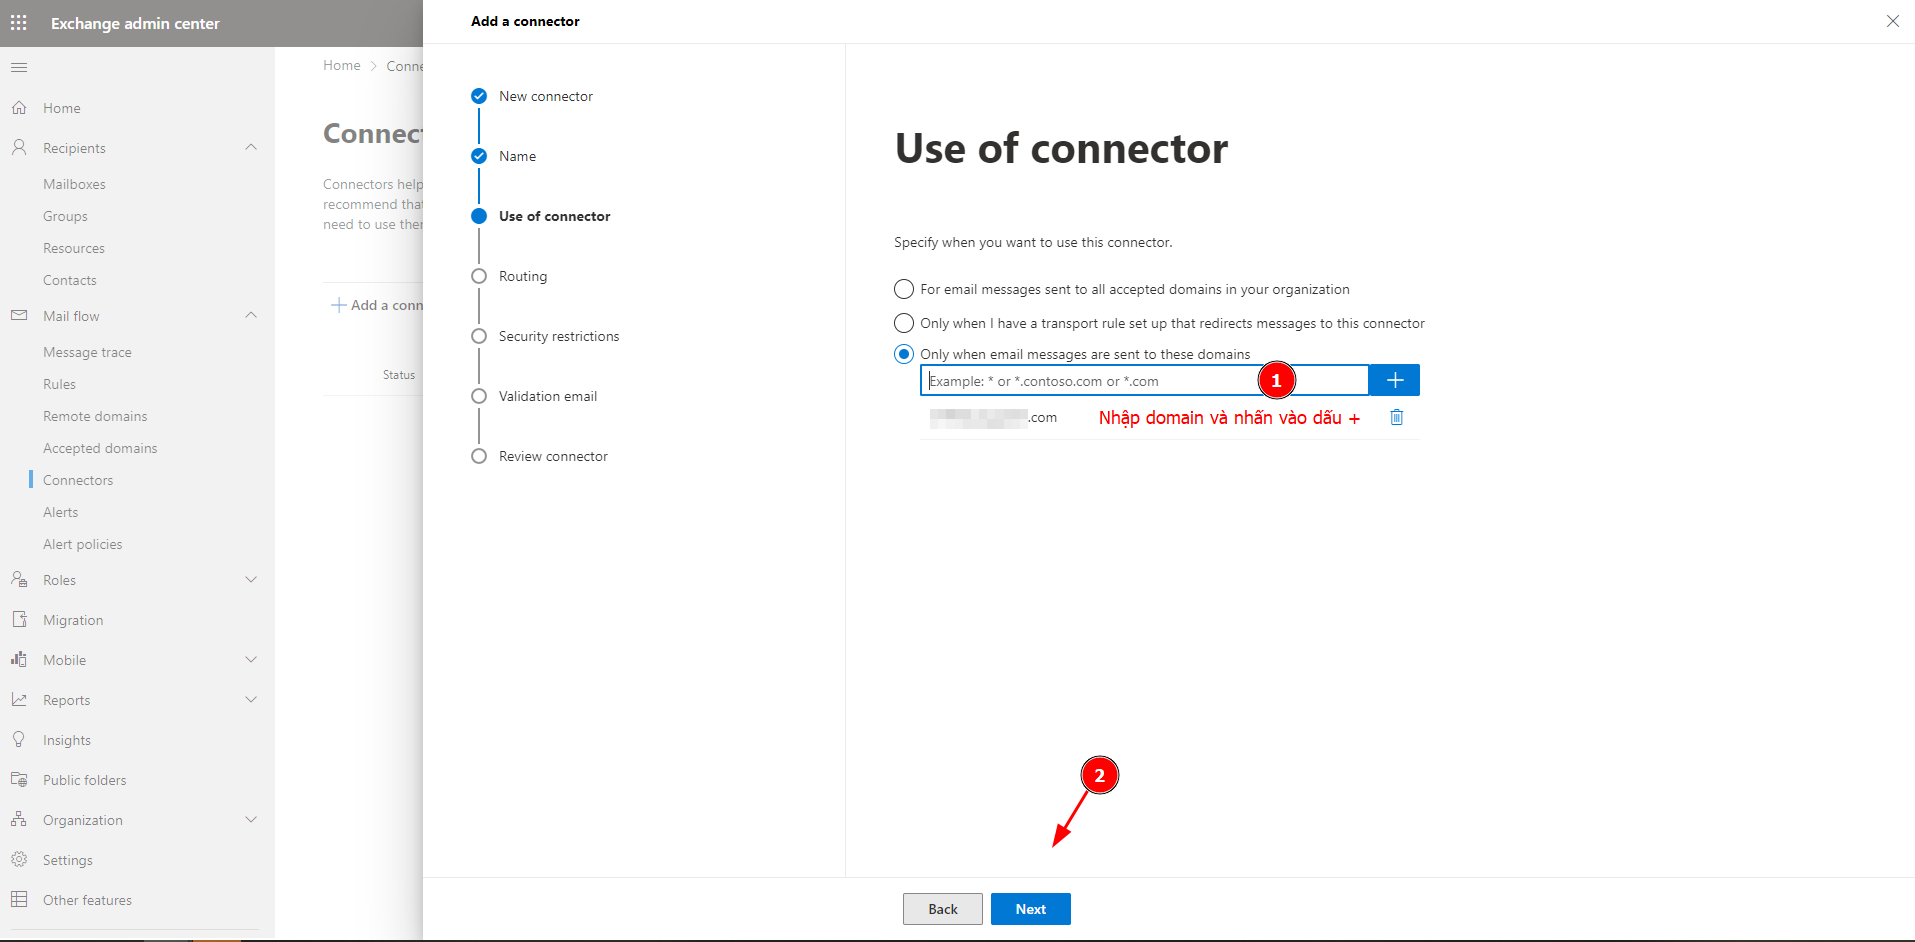Select the transport rule radio option
Viewport: 1915px width, 942px height.
tap(904, 323)
